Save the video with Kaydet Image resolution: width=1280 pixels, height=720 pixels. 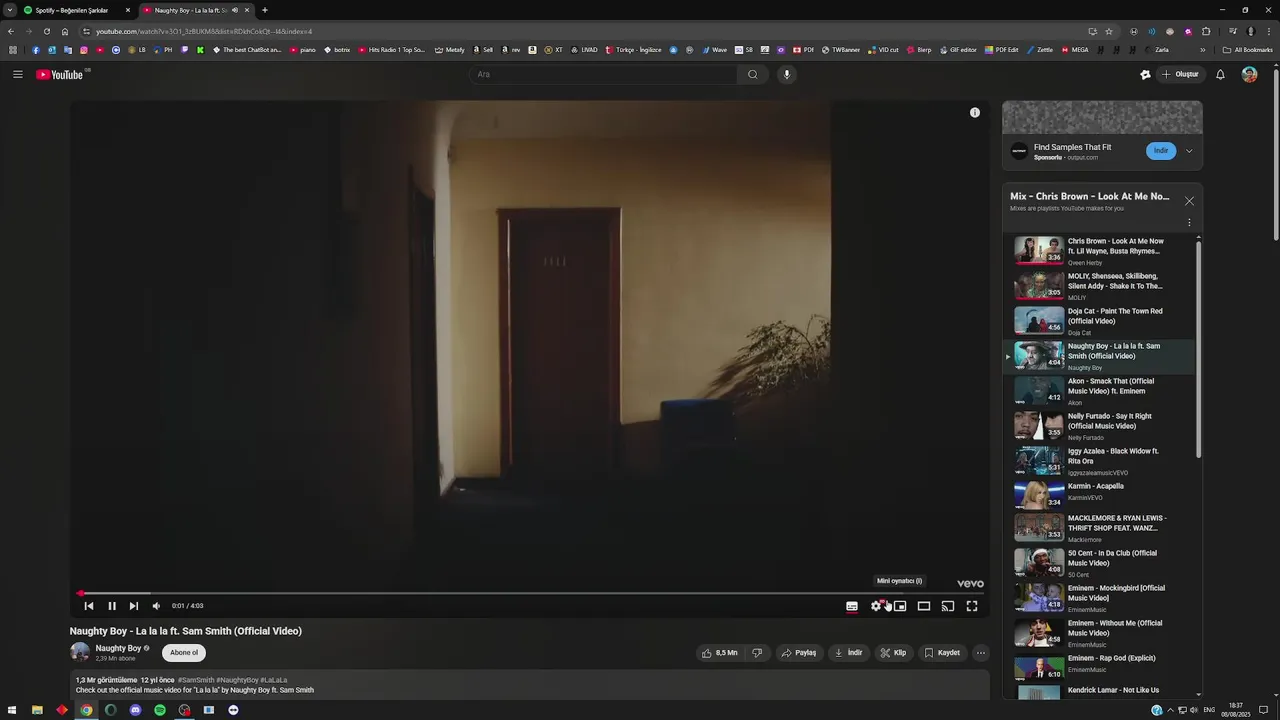942,653
